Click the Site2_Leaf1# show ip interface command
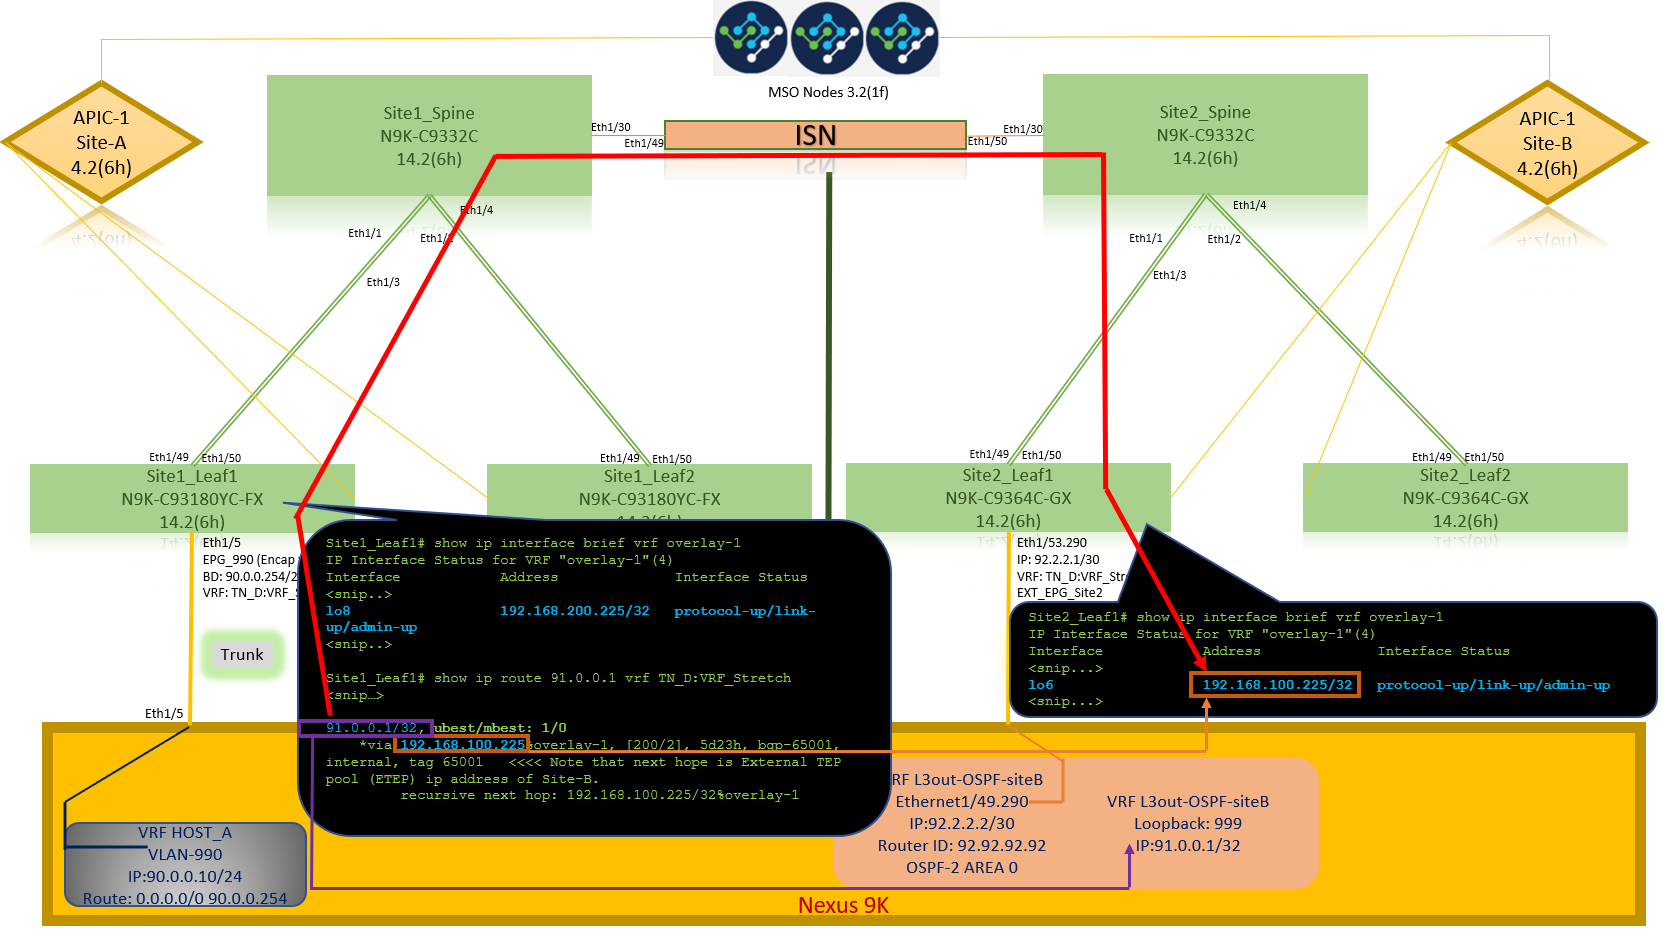Viewport: 1662px width, 933px height. 1236,617
